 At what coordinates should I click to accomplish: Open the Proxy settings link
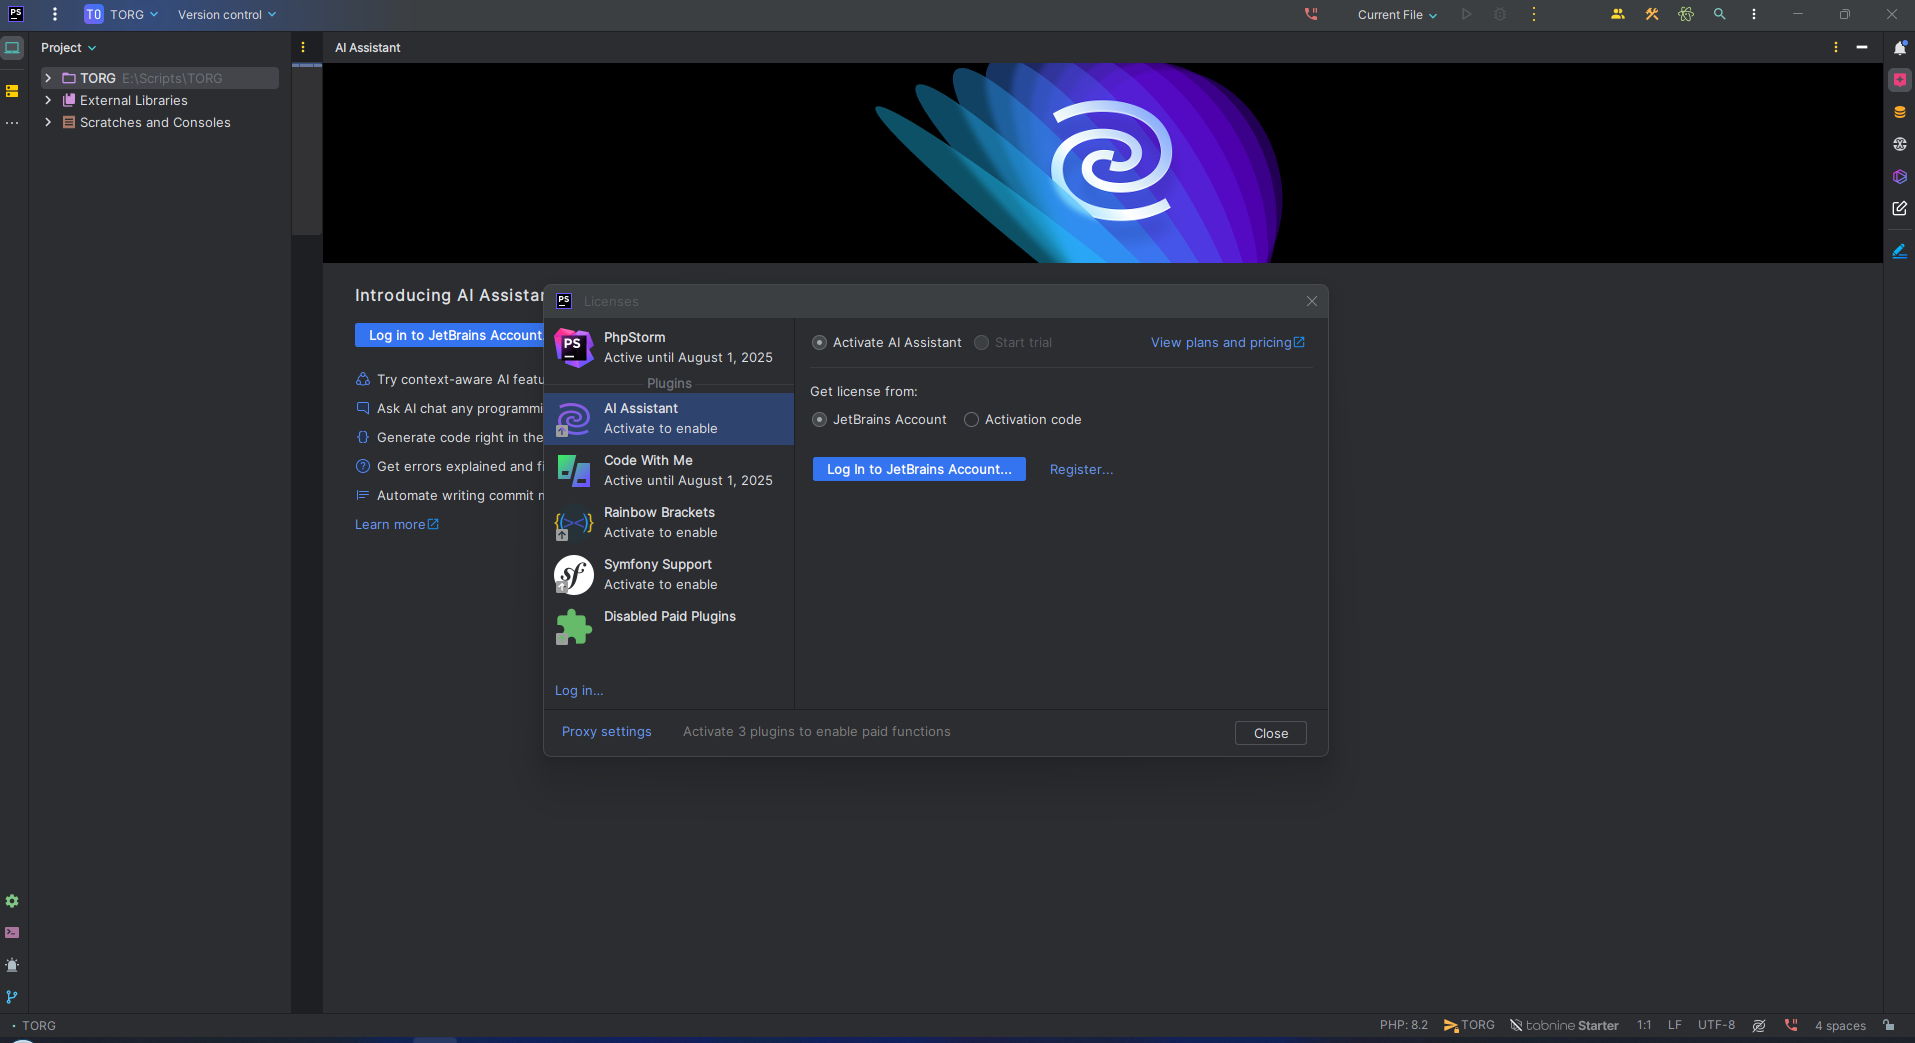pos(606,732)
